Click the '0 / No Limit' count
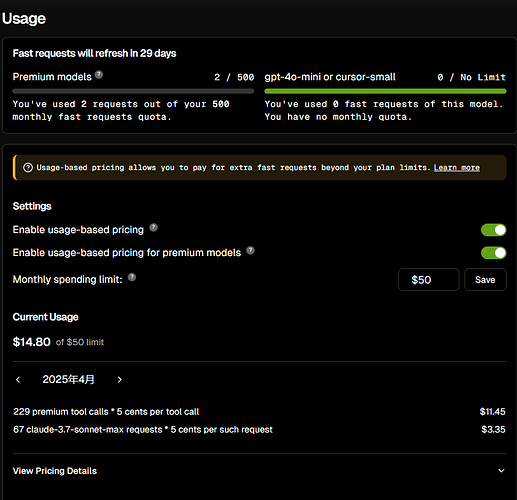 click(x=472, y=77)
